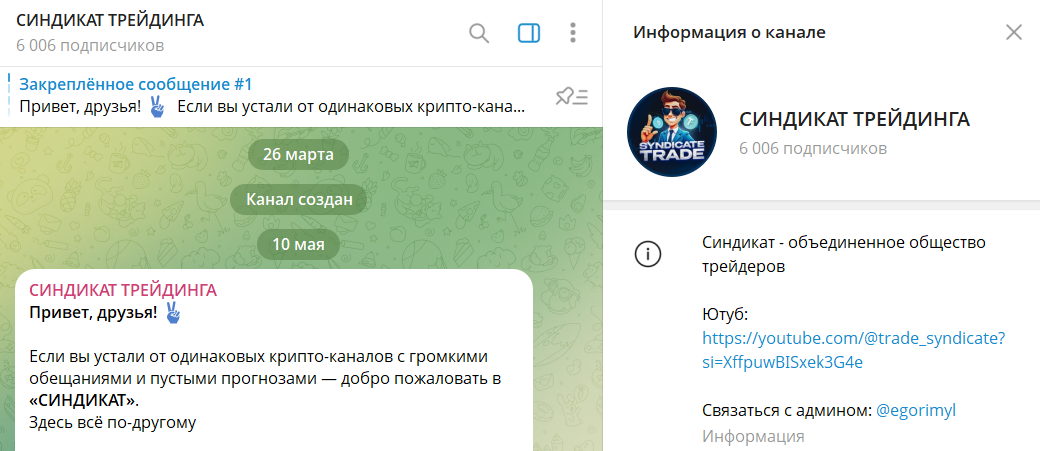This screenshot has height=451, width=1040.
Task: Click the Связаться с админом label
Action: 787,411
